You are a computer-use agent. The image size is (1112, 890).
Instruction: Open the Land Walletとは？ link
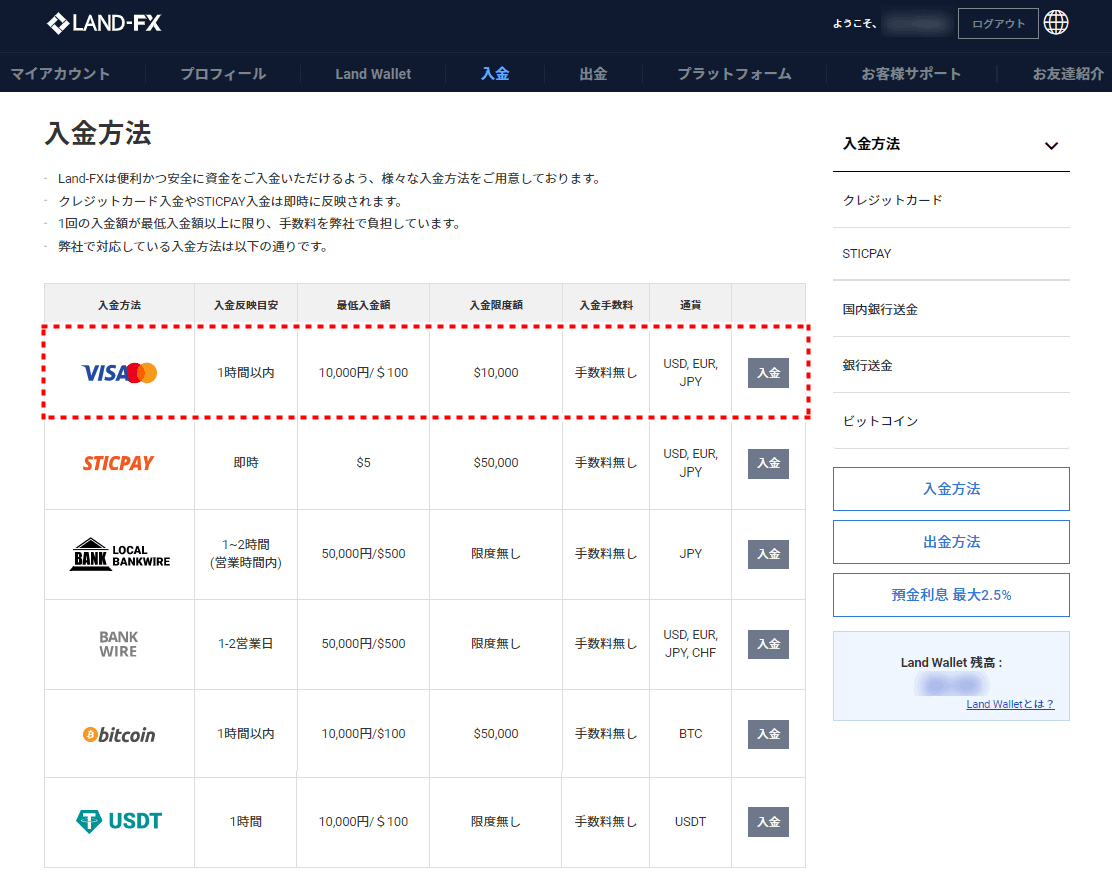tap(1010, 704)
